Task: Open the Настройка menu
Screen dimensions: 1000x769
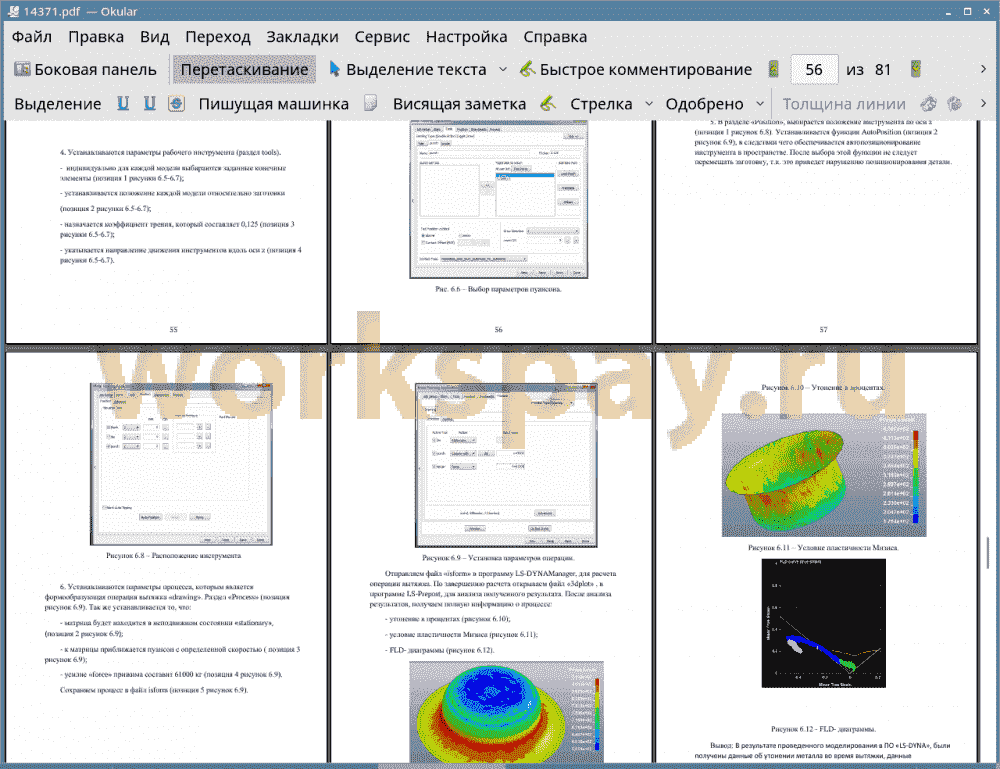Action: (466, 37)
